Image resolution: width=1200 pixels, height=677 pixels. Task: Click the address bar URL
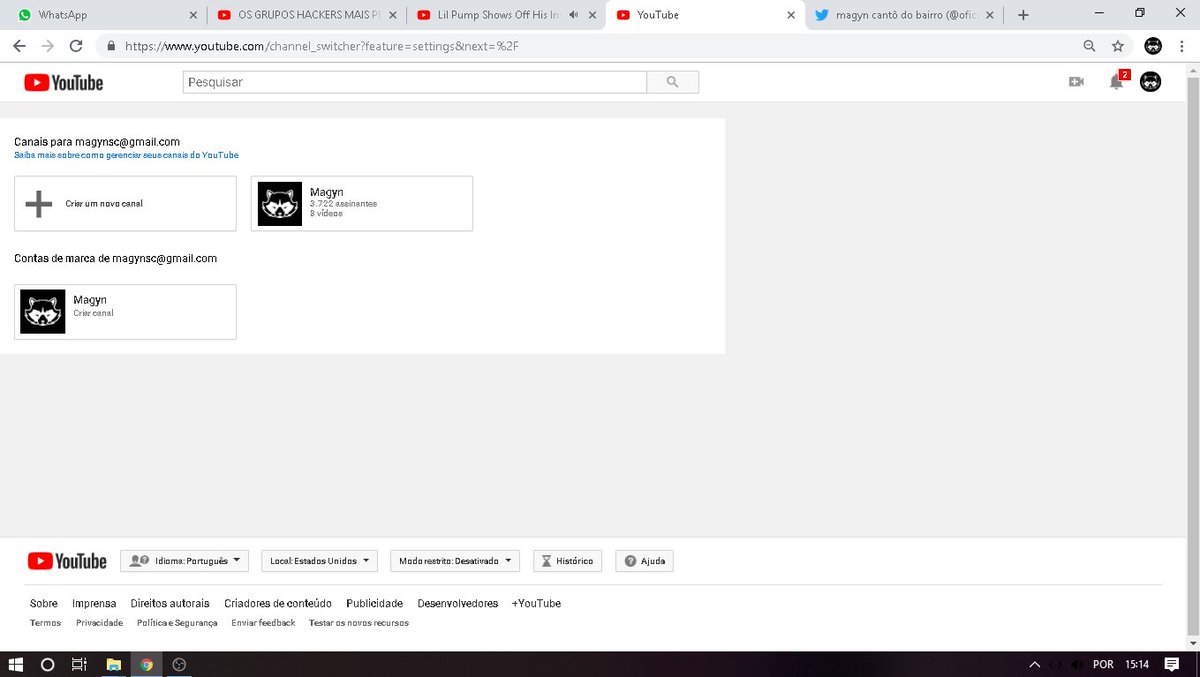pyautogui.click(x=321, y=46)
